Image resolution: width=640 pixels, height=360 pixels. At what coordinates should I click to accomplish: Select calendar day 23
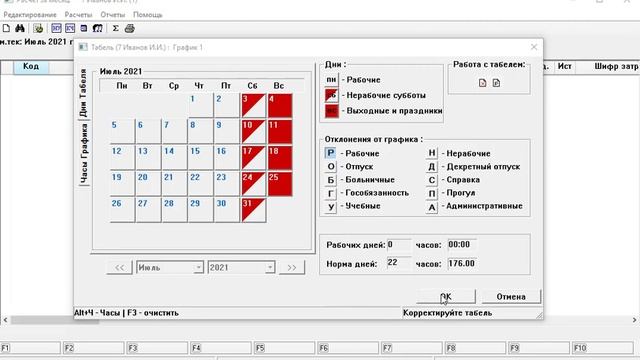pos(227,184)
